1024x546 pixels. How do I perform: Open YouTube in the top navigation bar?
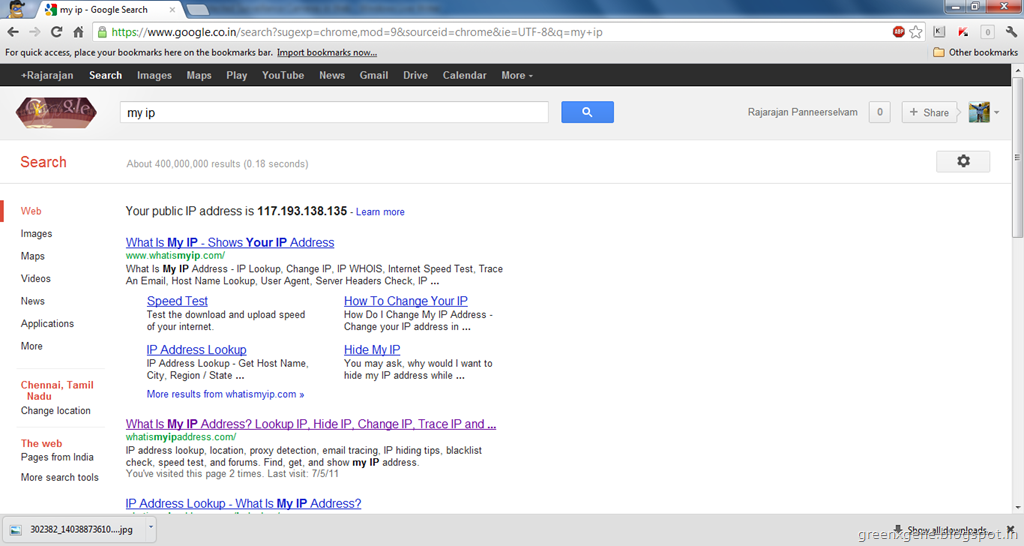283,75
